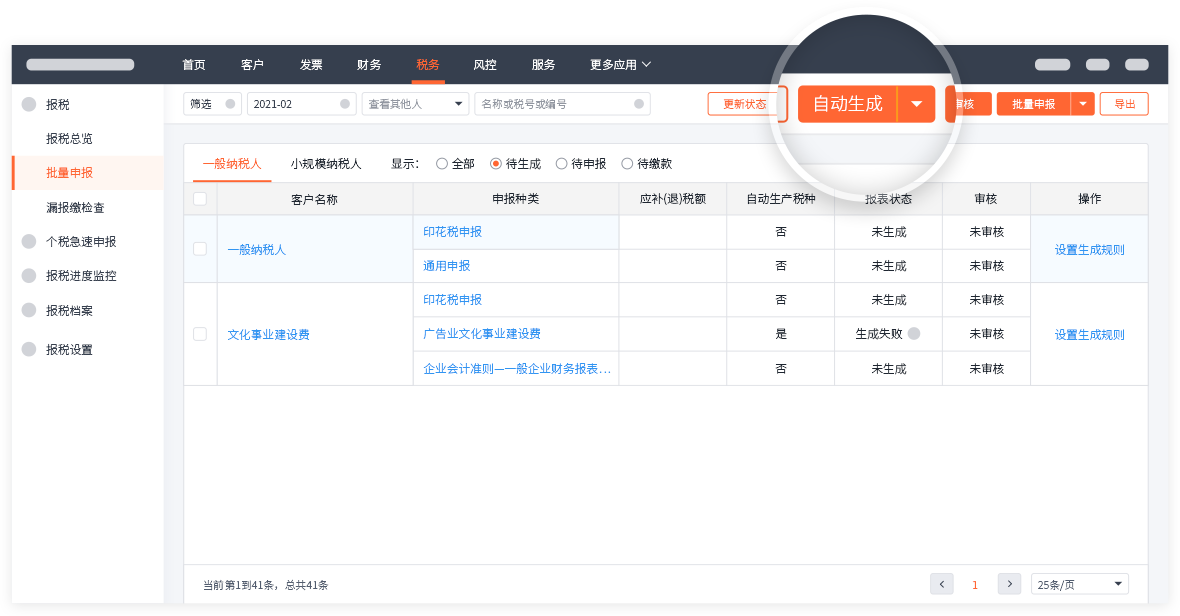Switch to the 一般纳税人 tab
Image resolution: width=1180 pixels, height=616 pixels.
[x=232, y=163]
